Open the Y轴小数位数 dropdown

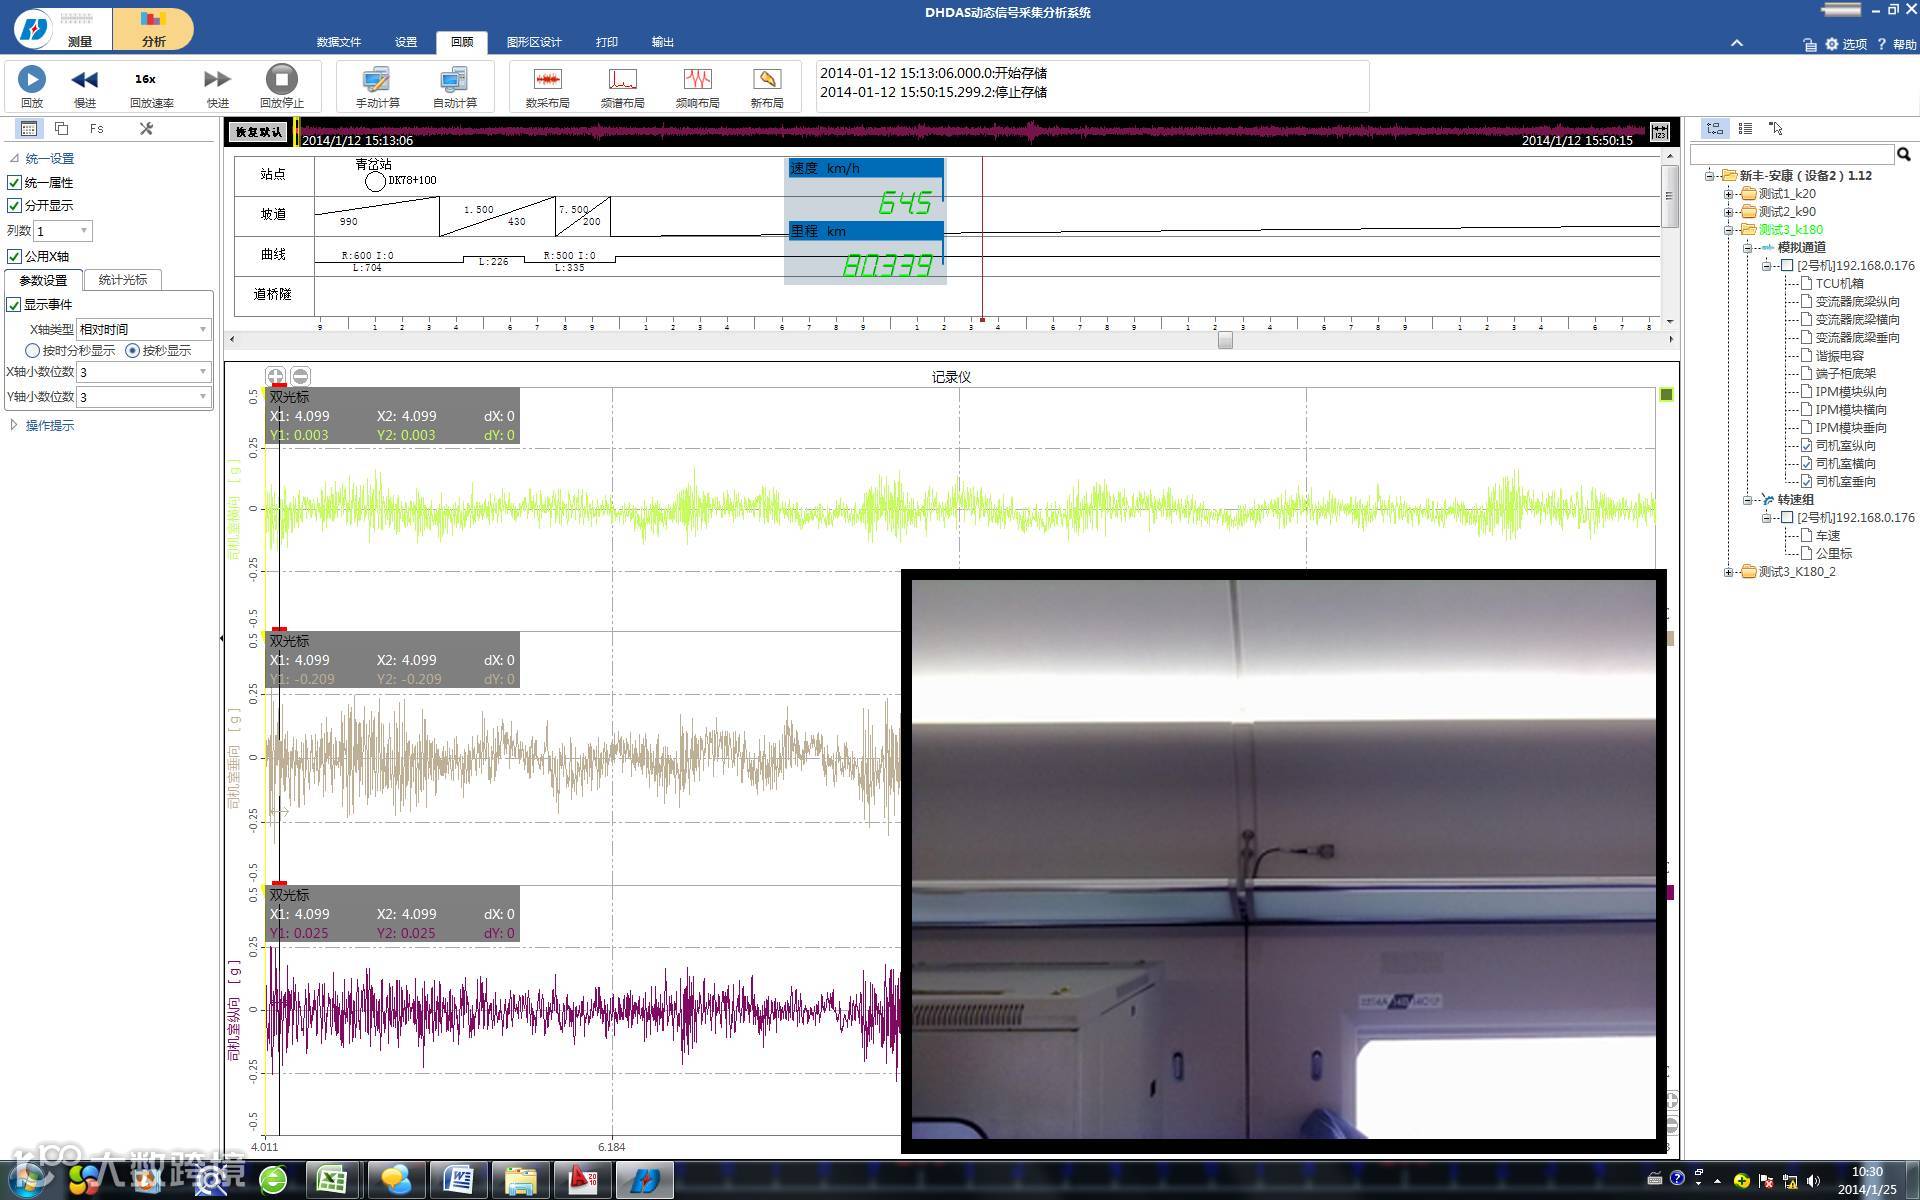[x=144, y=397]
